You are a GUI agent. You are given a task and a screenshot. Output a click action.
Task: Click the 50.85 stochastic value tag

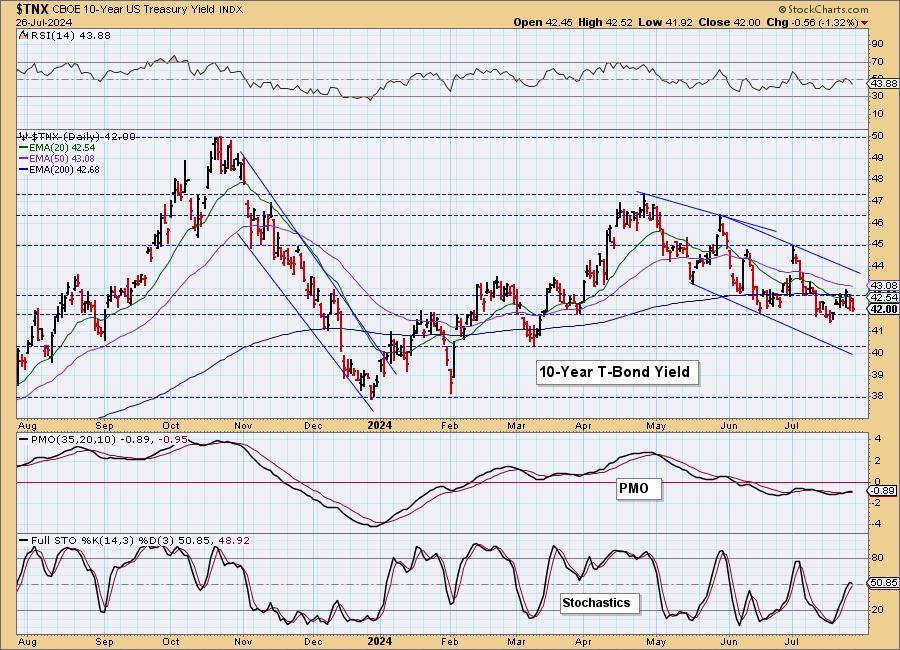tap(883, 583)
